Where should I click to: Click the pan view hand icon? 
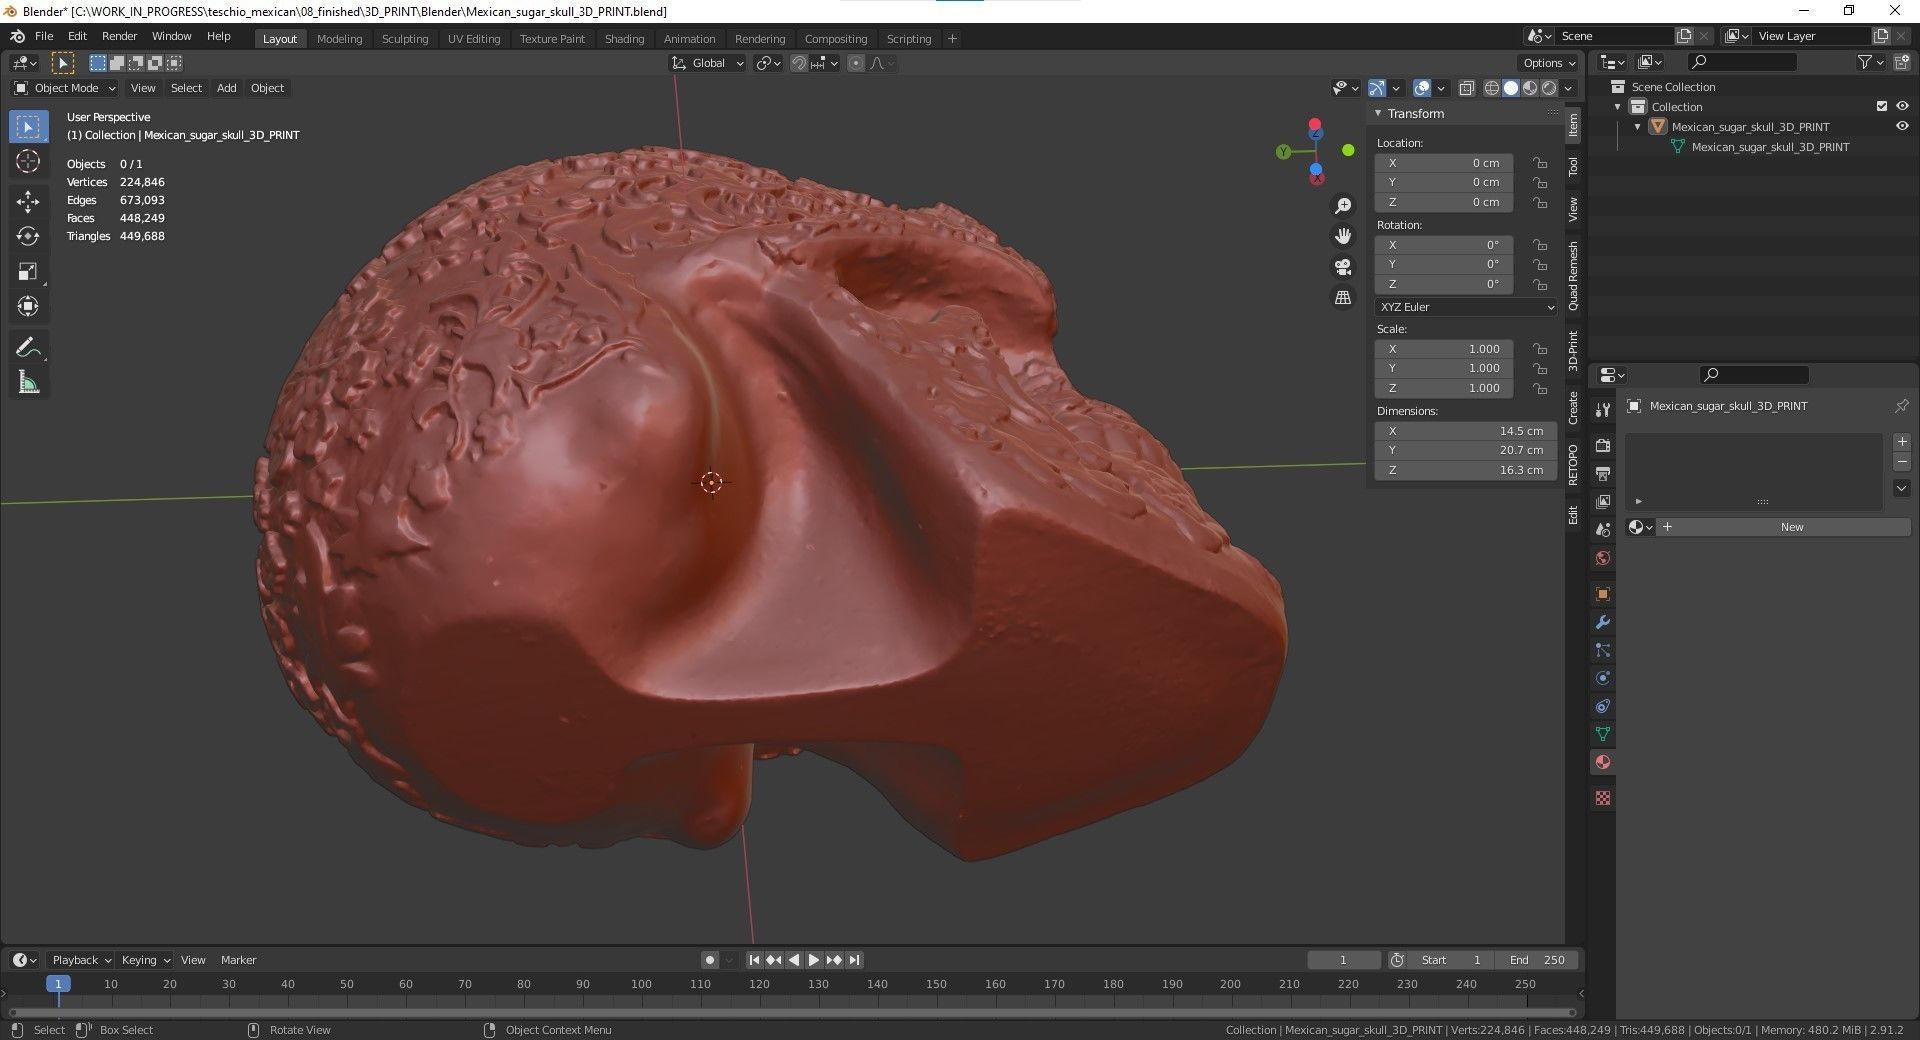point(1343,236)
